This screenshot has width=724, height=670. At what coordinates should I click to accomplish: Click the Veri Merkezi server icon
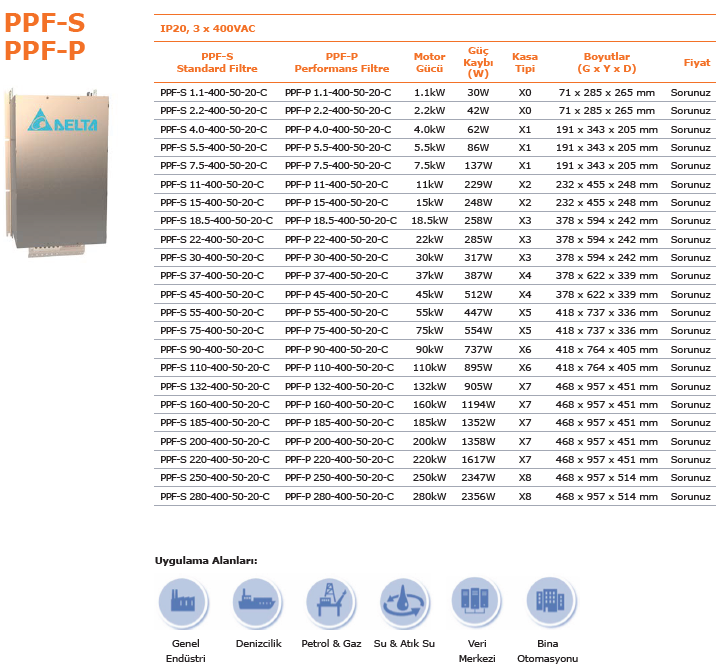coord(476,601)
